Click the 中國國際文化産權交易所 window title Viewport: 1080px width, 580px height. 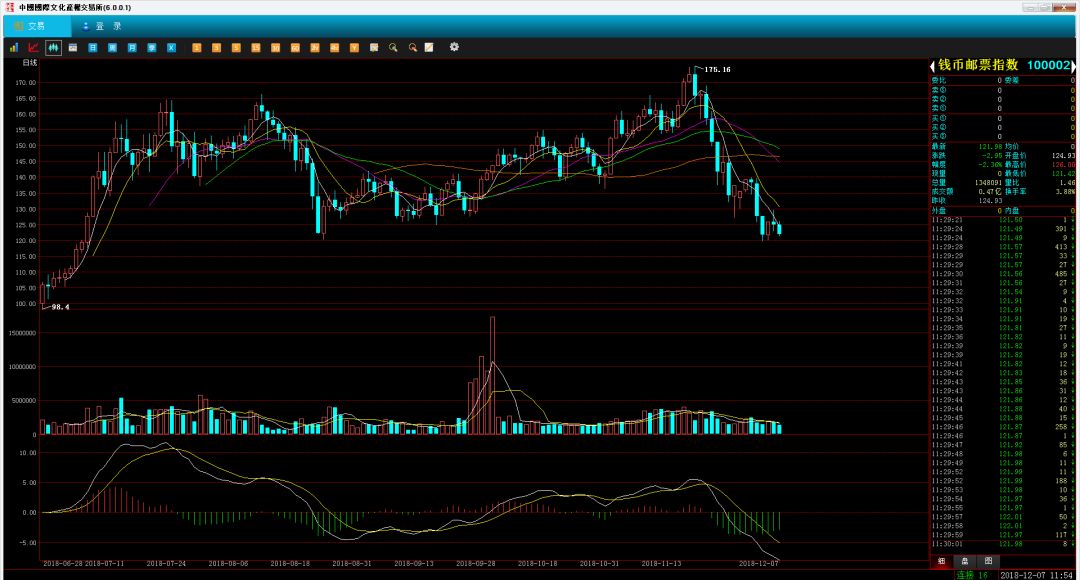point(75,8)
